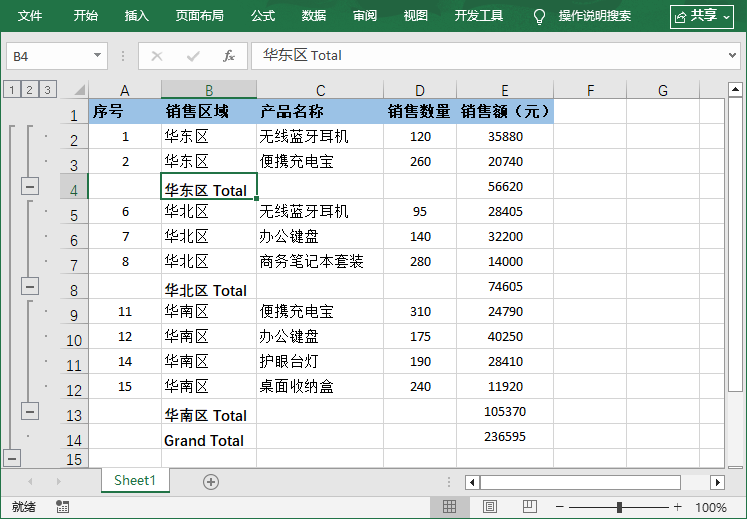Image resolution: width=747 pixels, height=519 pixels.
Task: Click horizontal scrollbar left arrow
Action: [472, 482]
